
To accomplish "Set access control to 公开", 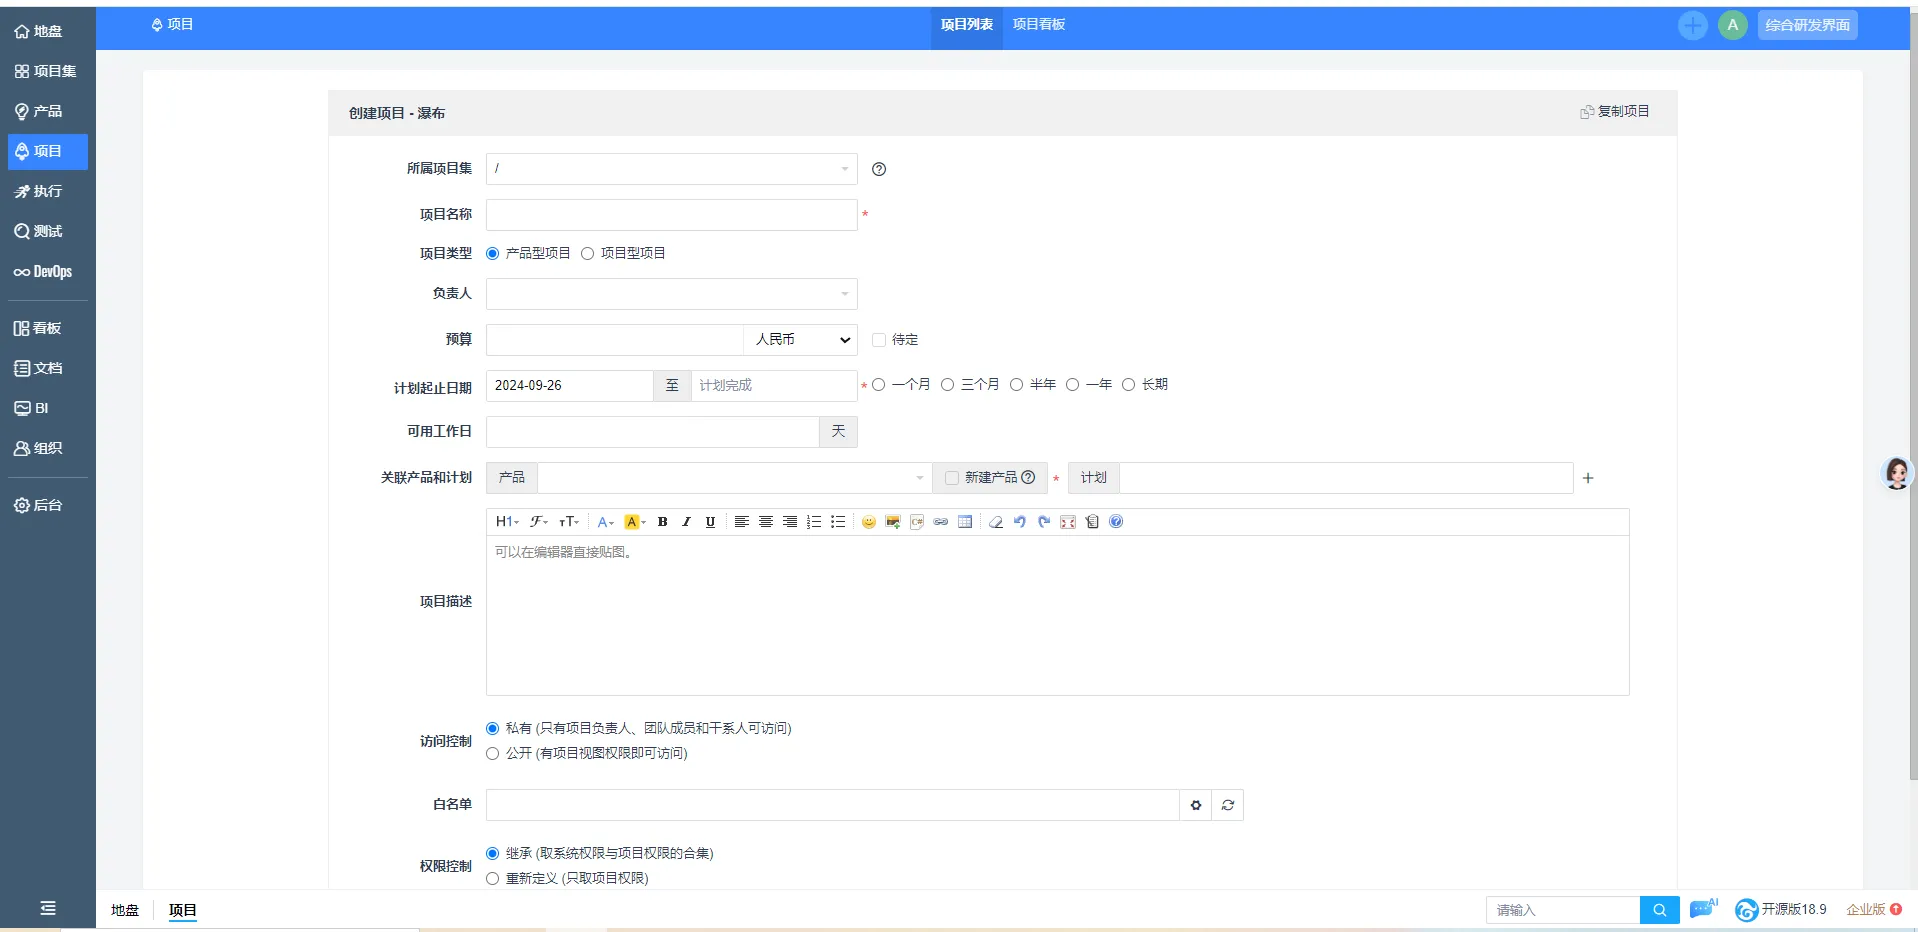I will click(x=493, y=754).
